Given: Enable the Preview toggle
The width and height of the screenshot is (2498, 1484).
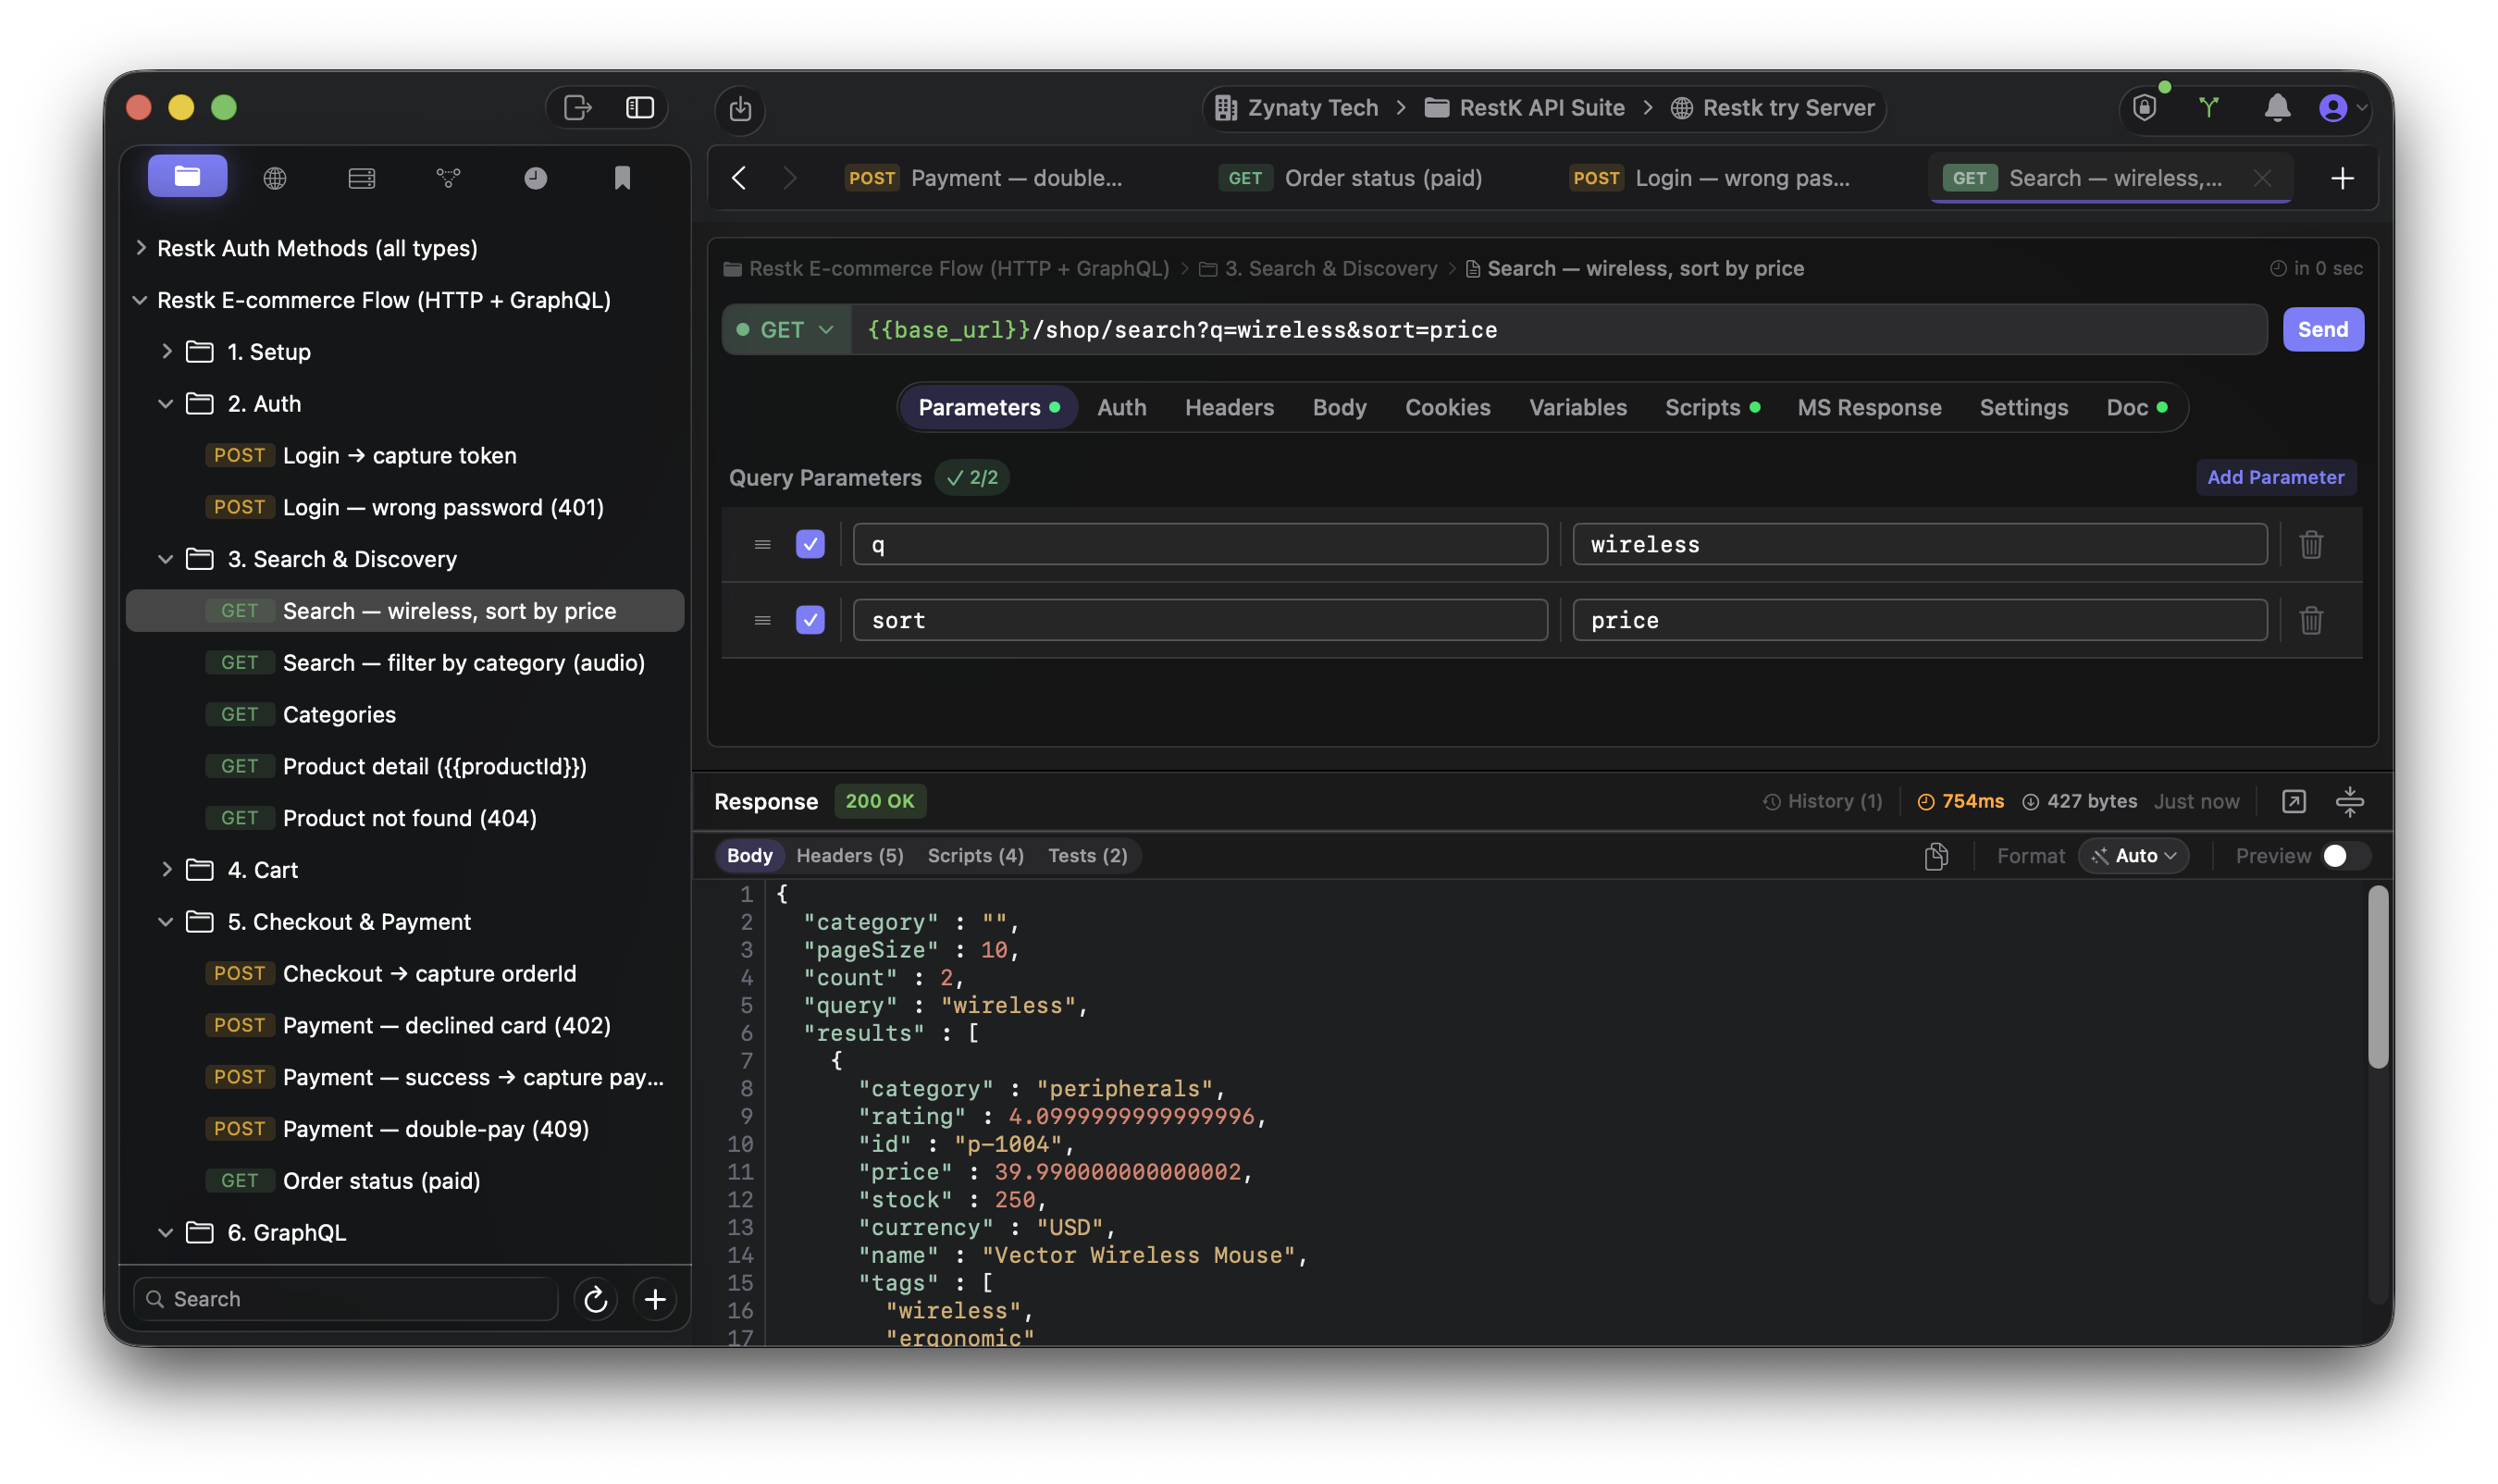Looking at the screenshot, I should (x=2344, y=856).
